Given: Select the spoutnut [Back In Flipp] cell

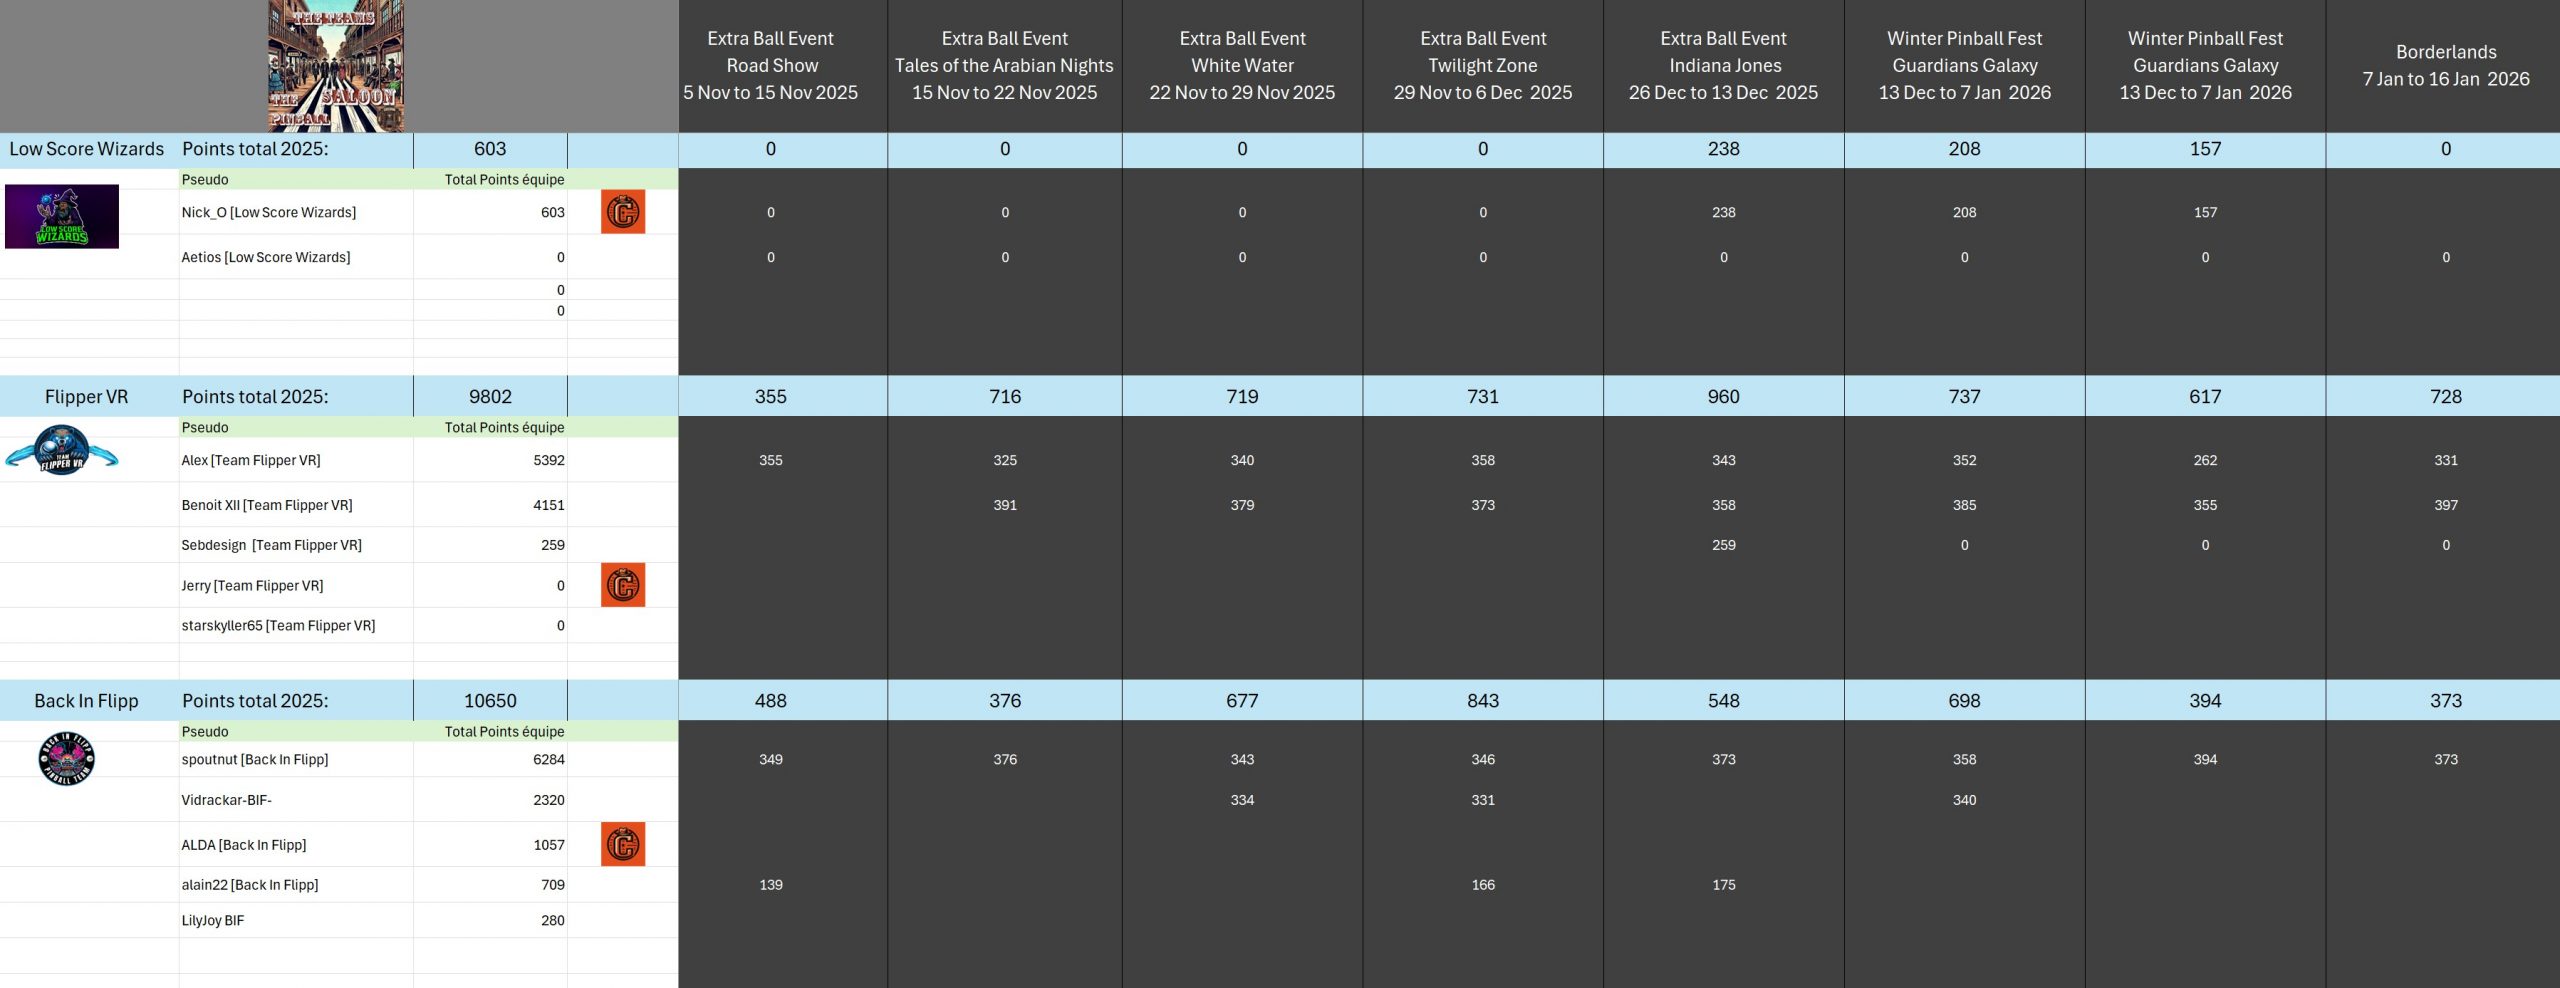Looking at the screenshot, I should pos(255,759).
